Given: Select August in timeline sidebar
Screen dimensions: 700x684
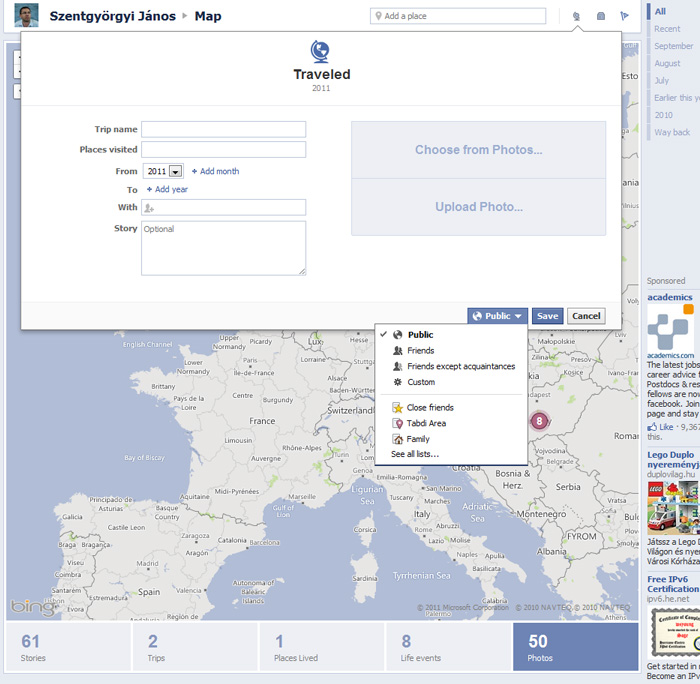Looking at the screenshot, I should 667,63.
